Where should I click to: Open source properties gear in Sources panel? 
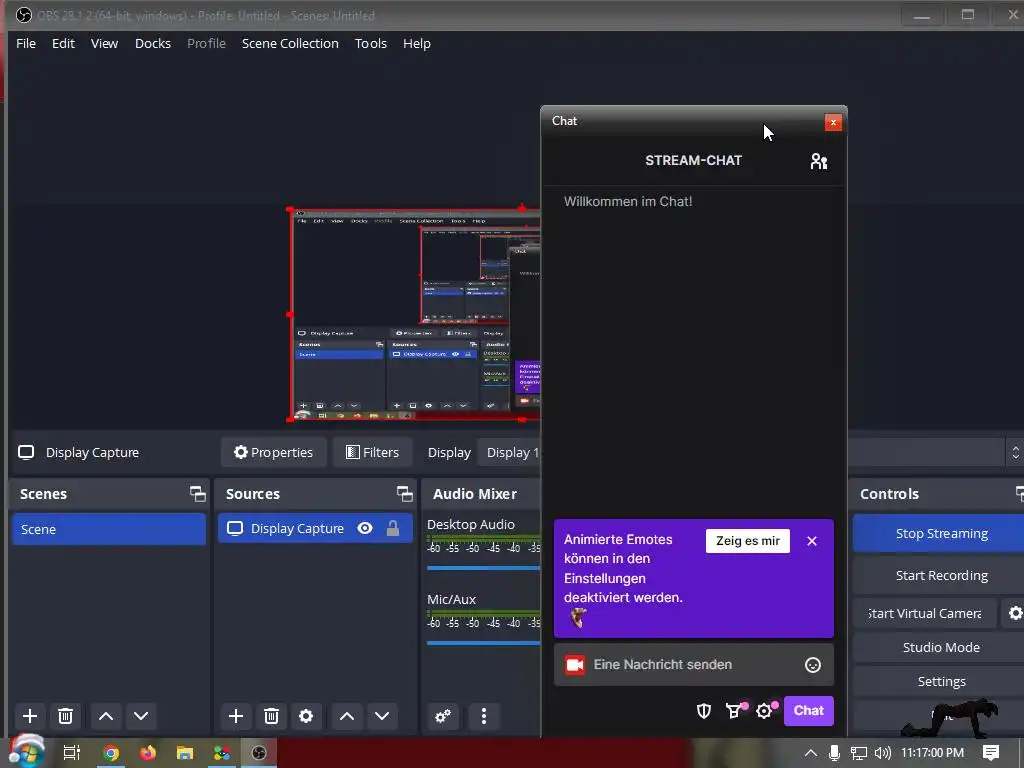[x=306, y=716]
